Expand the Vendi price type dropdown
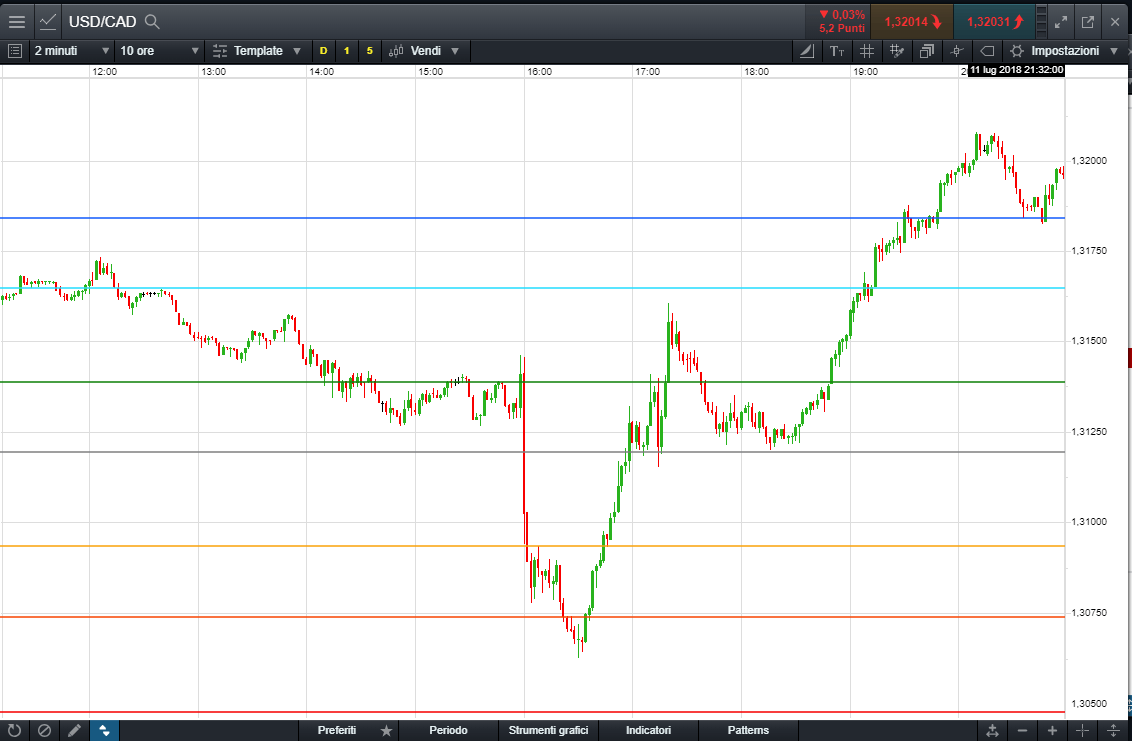Viewport: 1132px width, 741px height. click(455, 51)
